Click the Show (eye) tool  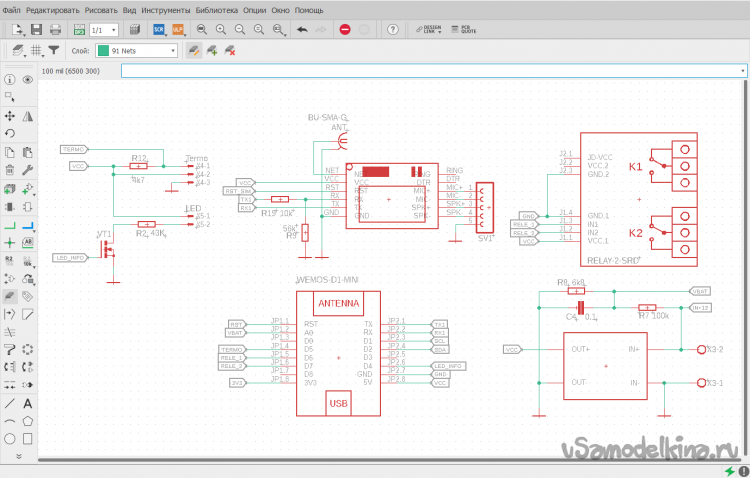click(x=28, y=79)
